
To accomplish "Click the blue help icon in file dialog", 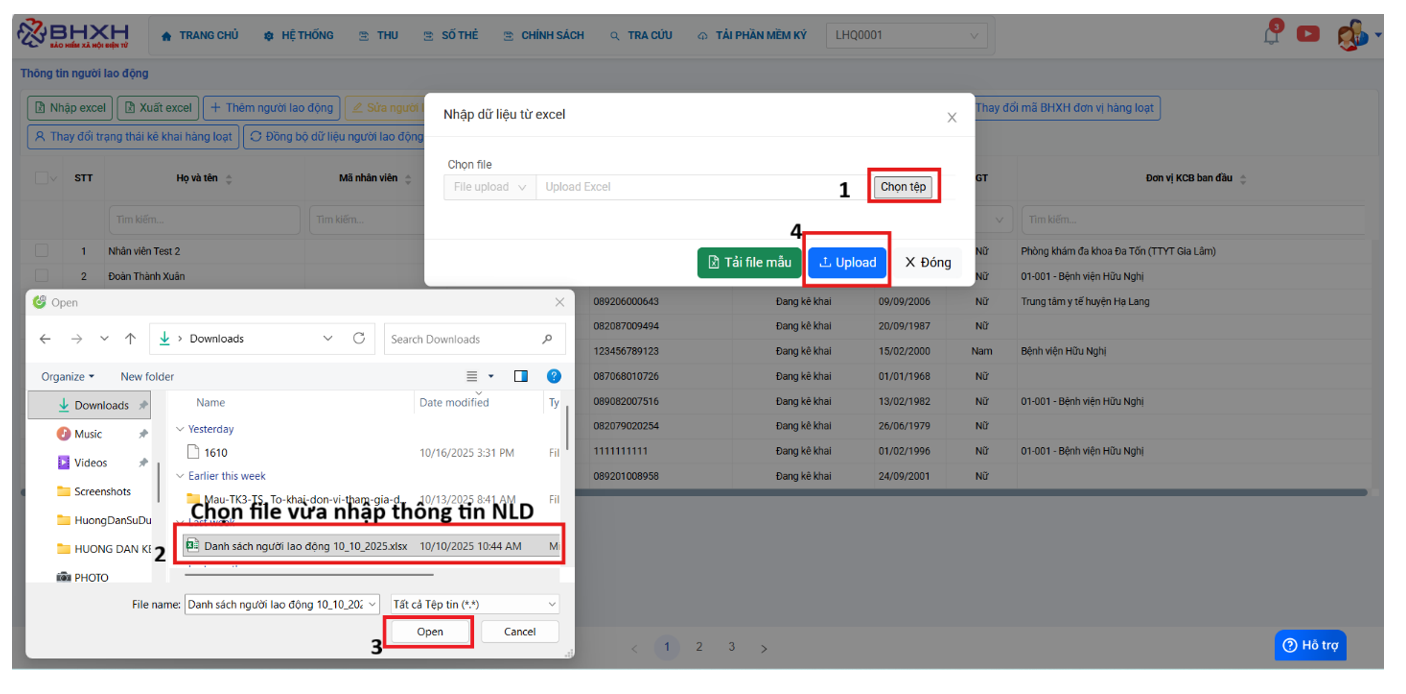I will tap(554, 376).
